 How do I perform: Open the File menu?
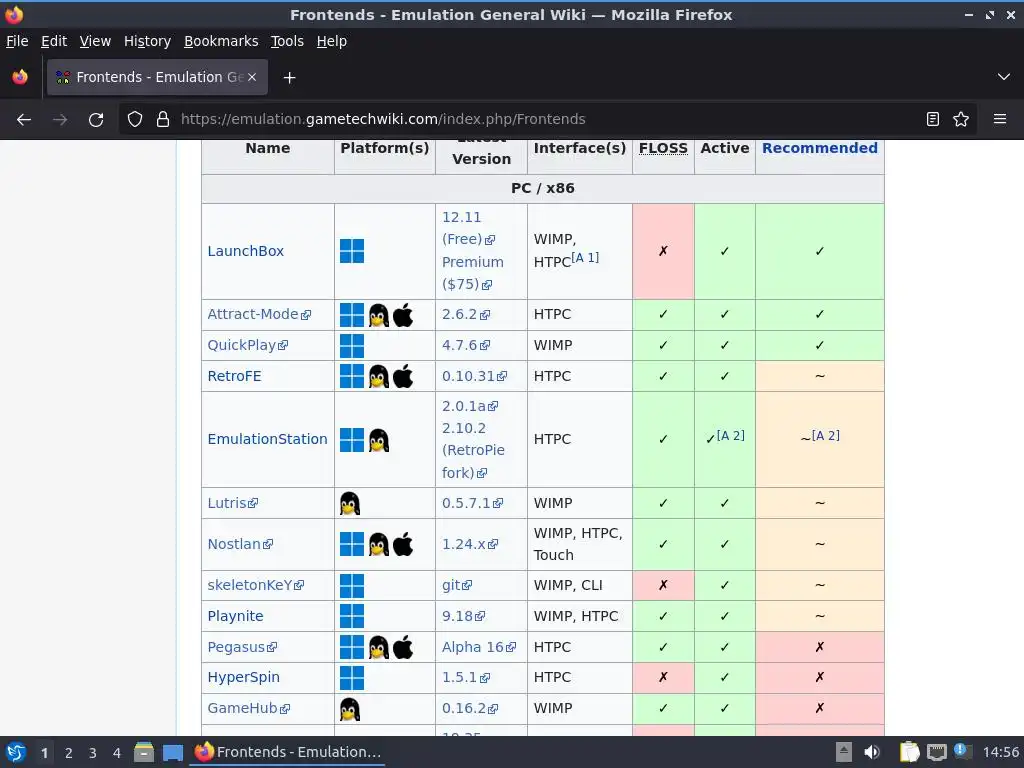point(17,41)
